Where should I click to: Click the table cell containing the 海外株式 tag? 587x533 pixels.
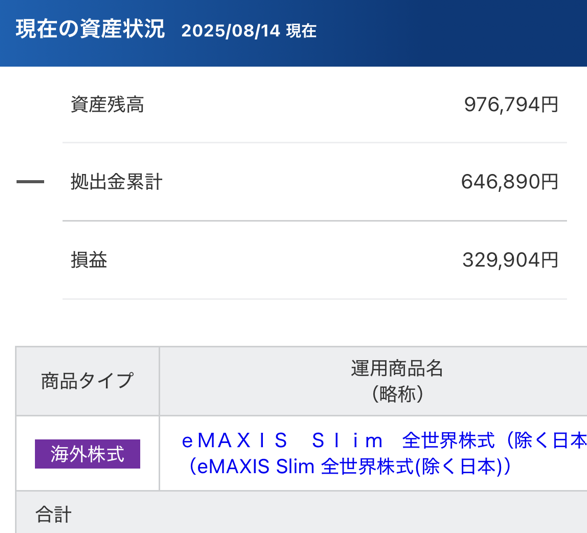(87, 453)
